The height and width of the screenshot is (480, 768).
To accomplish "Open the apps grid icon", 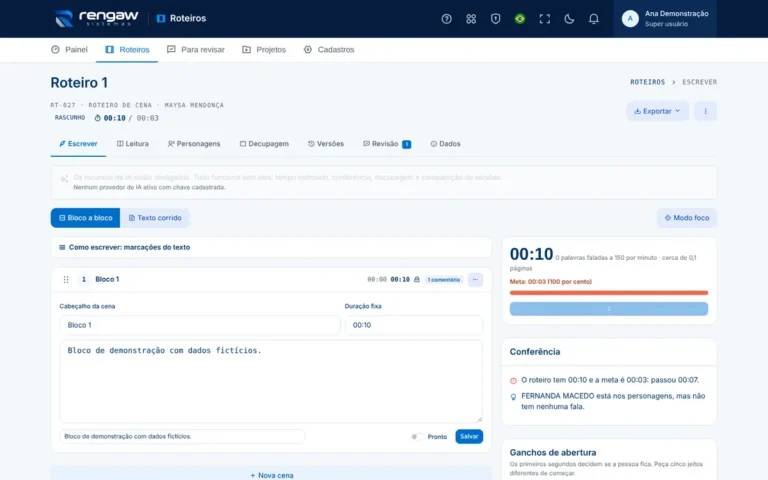I will [x=471, y=19].
